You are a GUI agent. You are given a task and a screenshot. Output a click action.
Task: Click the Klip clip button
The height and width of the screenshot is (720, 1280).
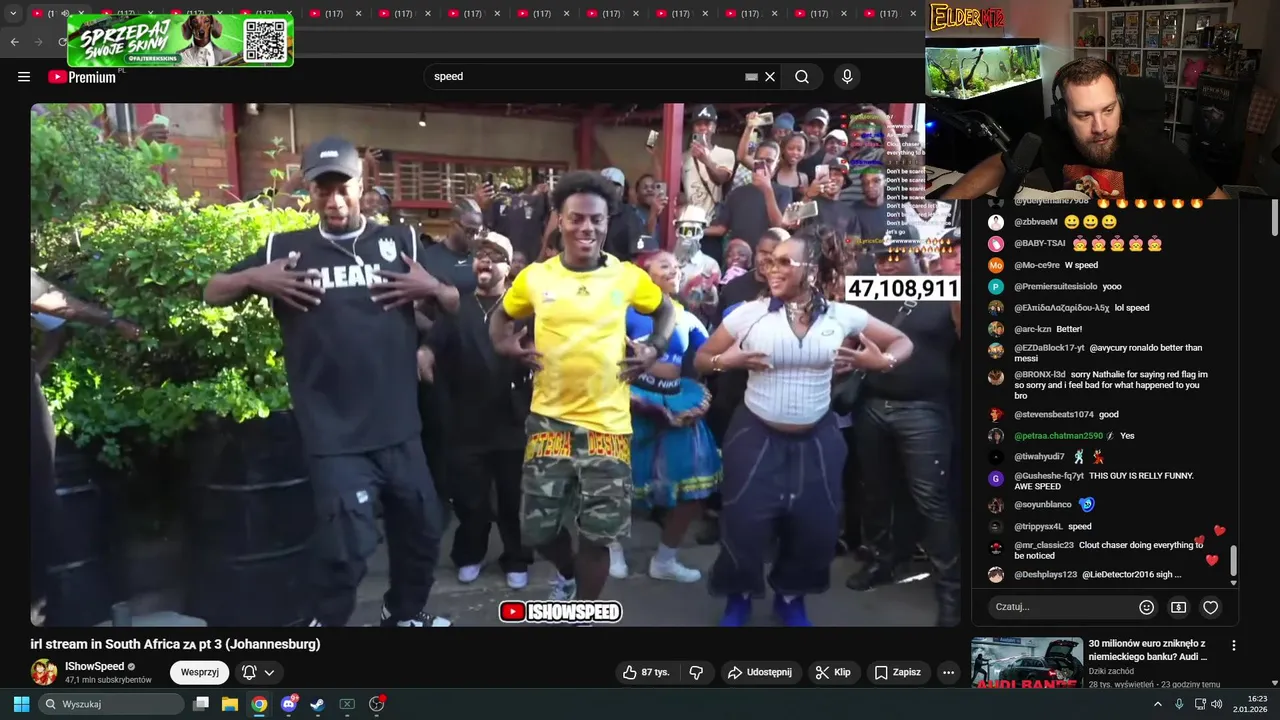click(832, 672)
